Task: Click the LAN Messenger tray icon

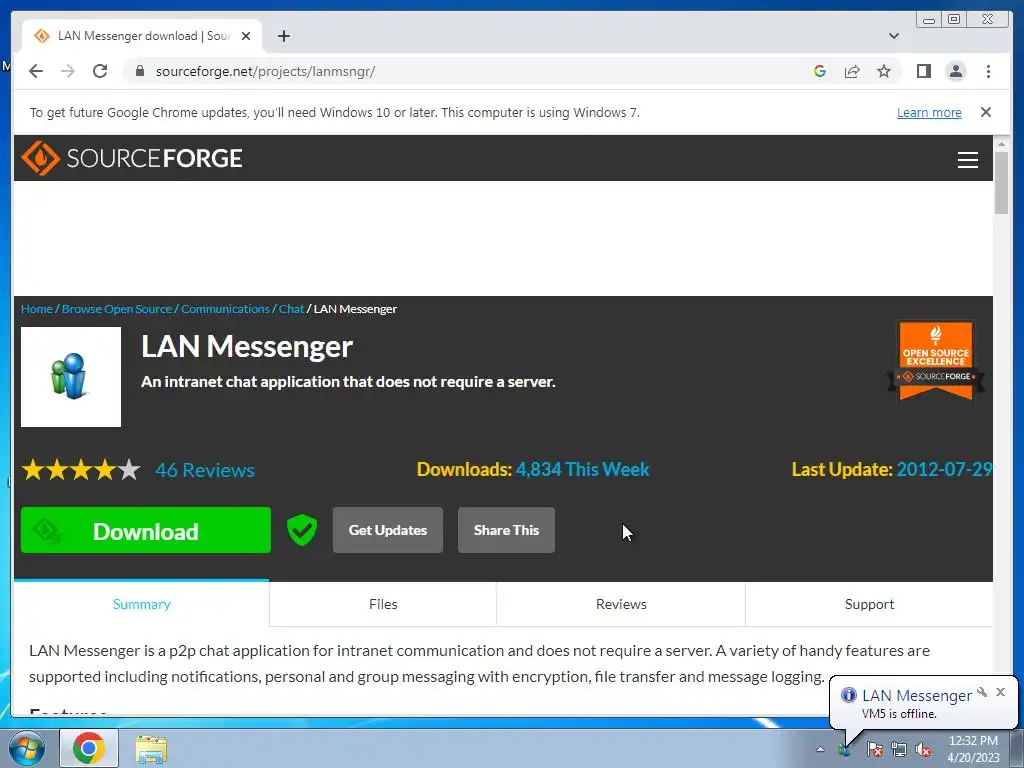Action: pyautogui.click(x=844, y=750)
